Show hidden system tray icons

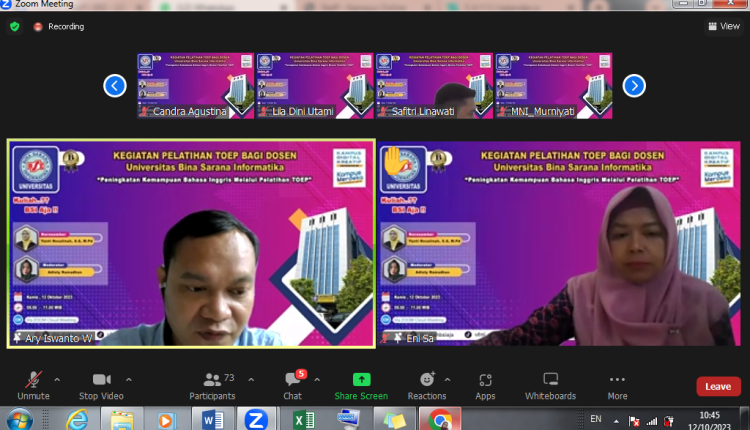[617, 421]
